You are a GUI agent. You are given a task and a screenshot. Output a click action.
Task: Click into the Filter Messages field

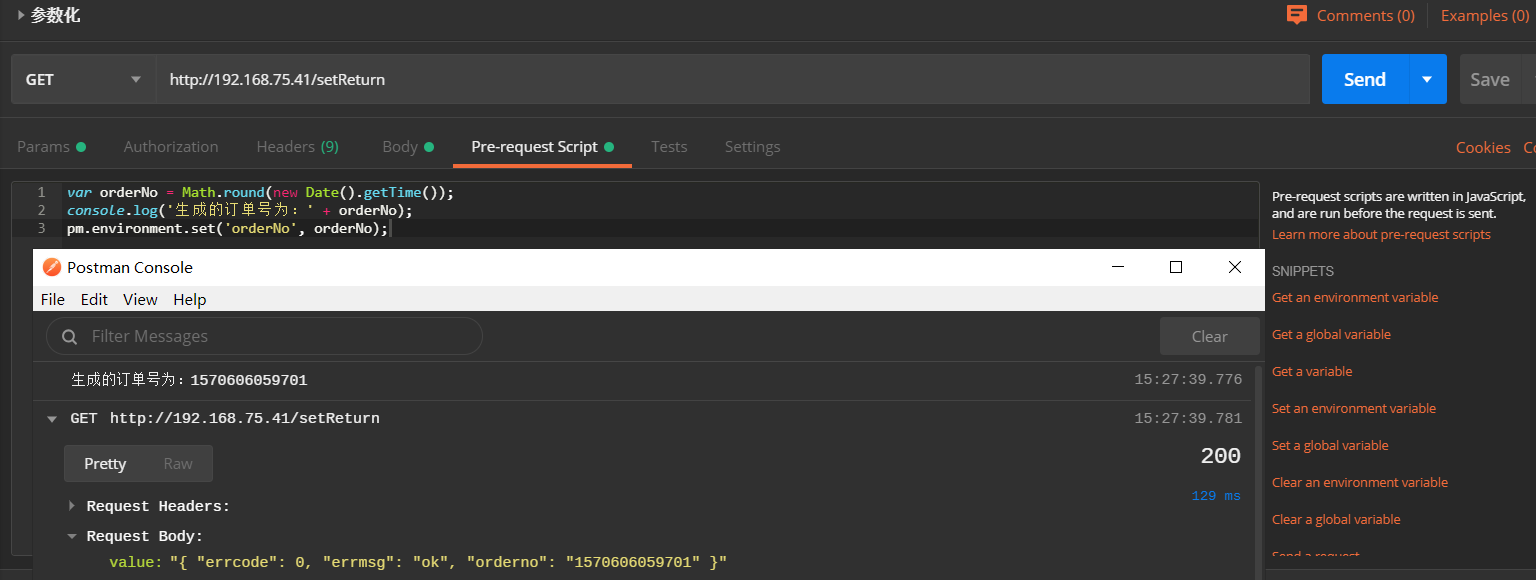click(x=280, y=337)
